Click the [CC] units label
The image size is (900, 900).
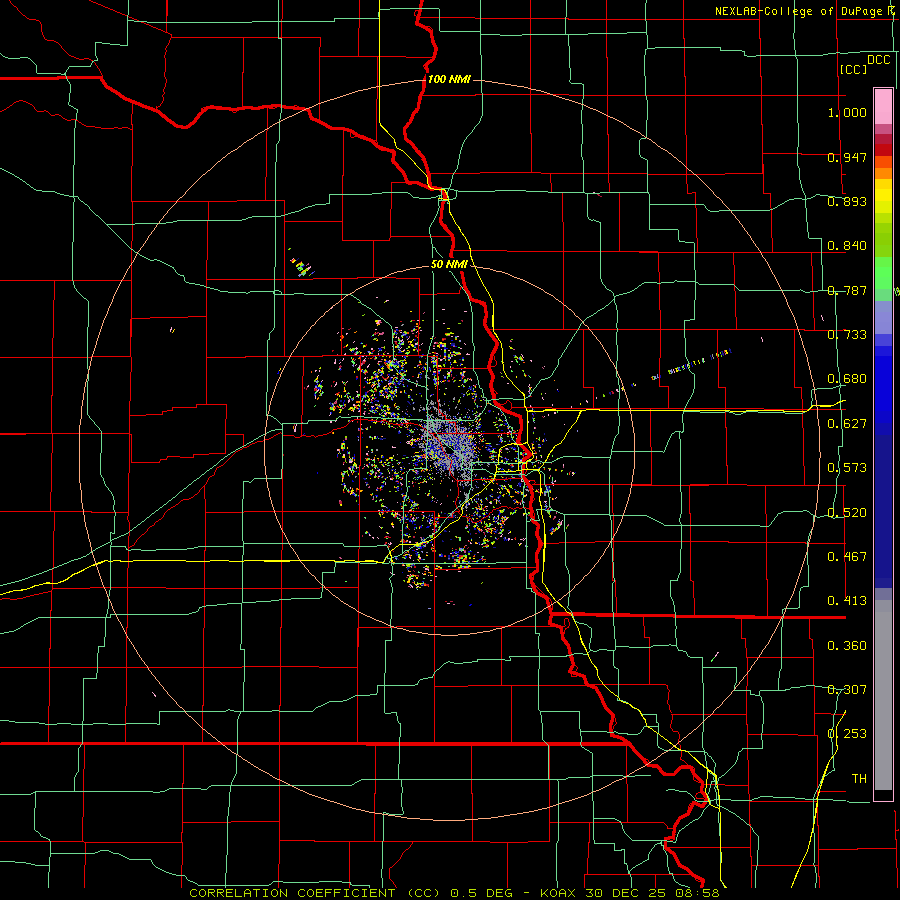coord(854,69)
